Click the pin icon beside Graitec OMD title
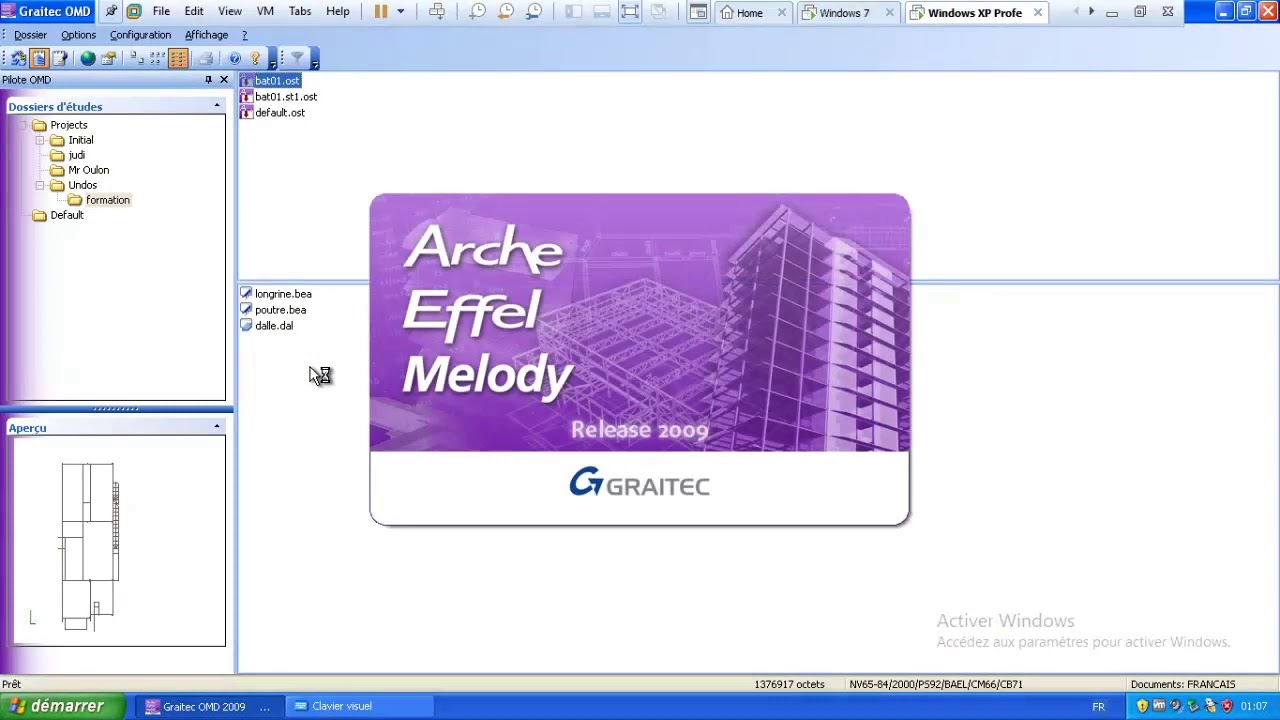 (x=111, y=12)
